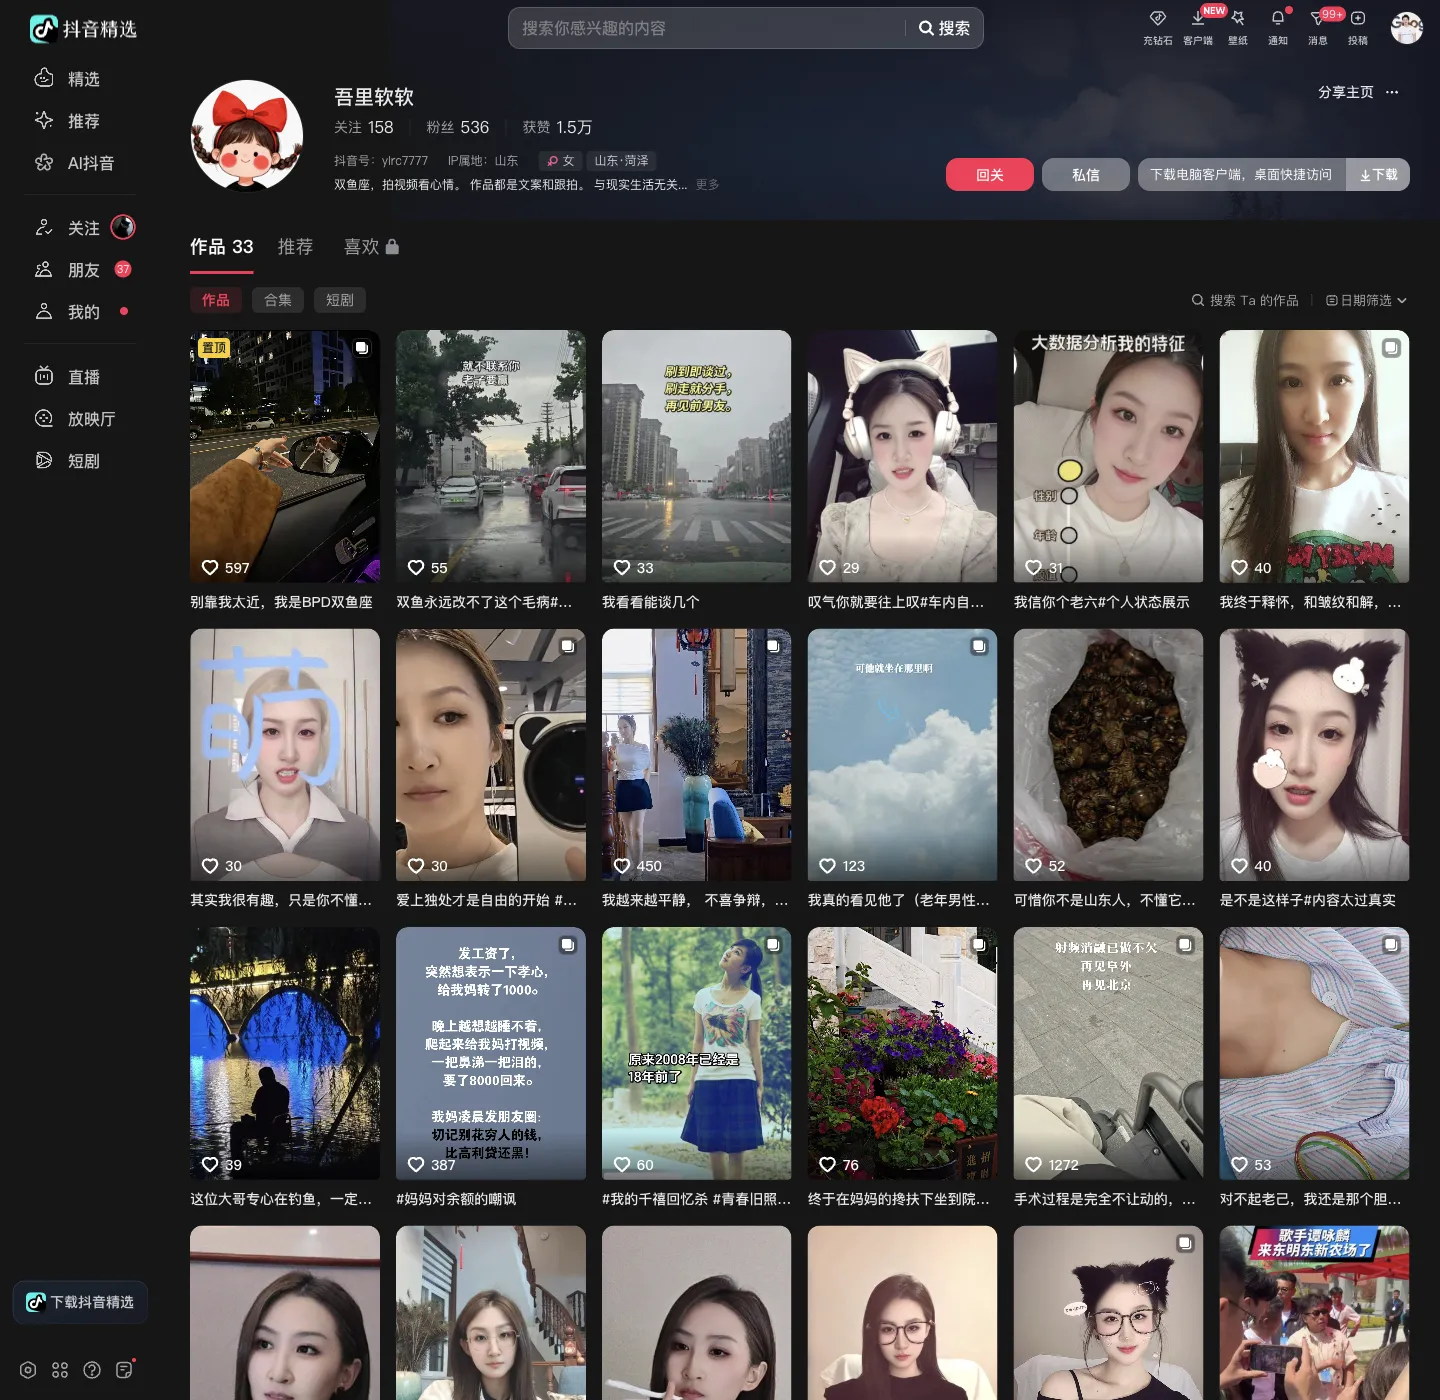This screenshot has width=1440, height=1400.
Task: Select the 合集 filter chip
Action: [x=278, y=300]
